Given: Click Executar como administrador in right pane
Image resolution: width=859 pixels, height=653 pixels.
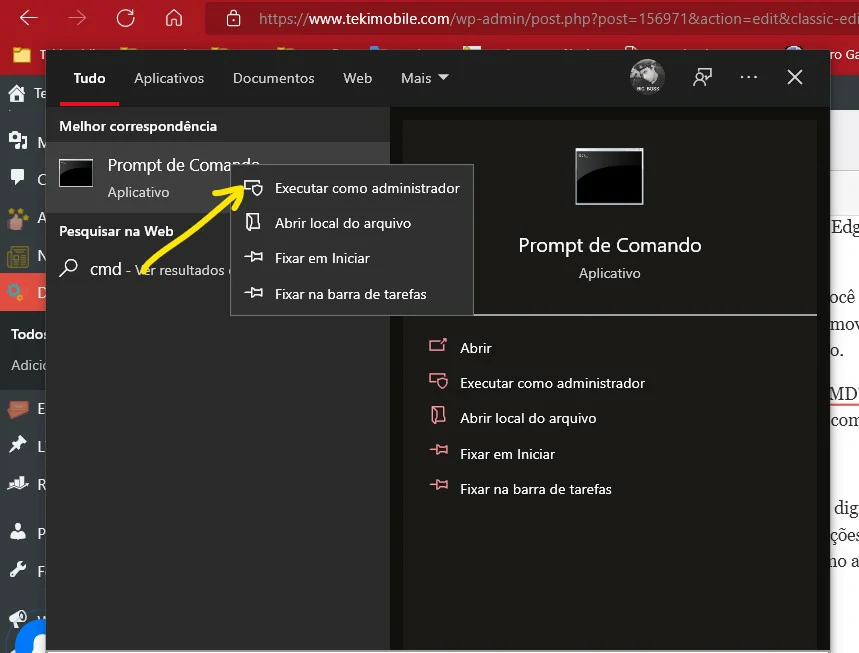Looking at the screenshot, I should click(552, 383).
